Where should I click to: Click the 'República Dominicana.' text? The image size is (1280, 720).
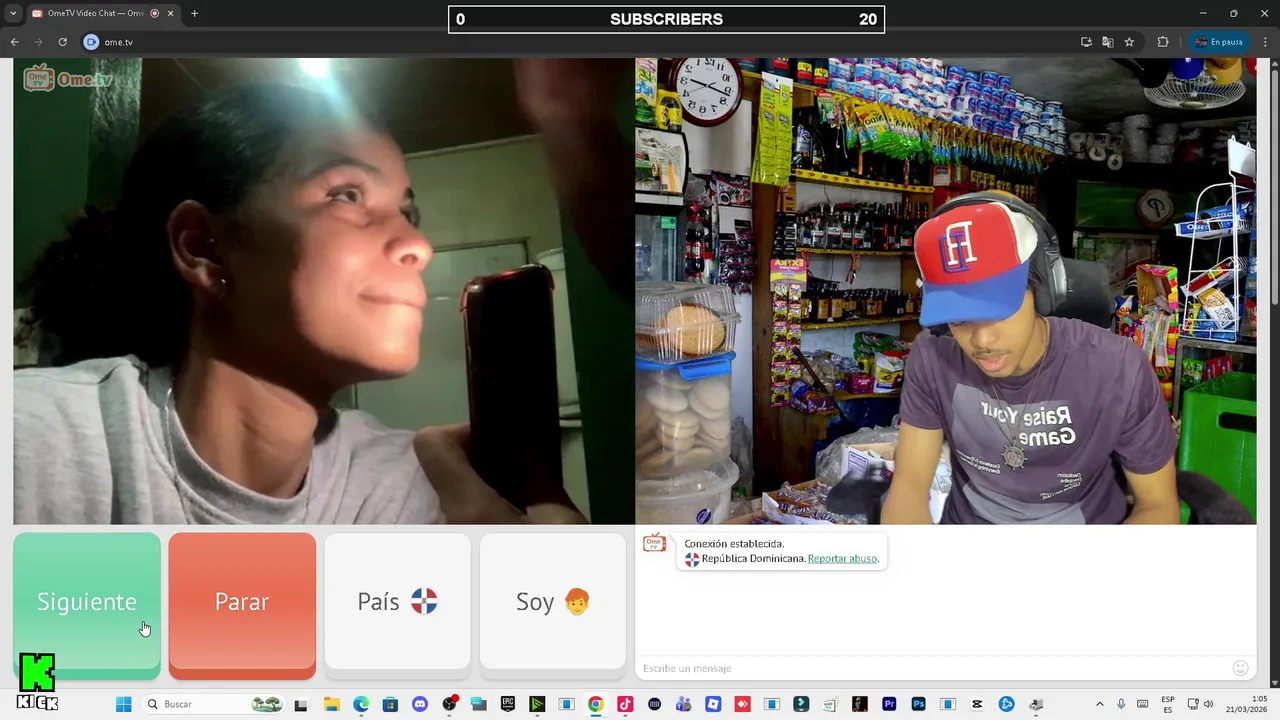[754, 558]
